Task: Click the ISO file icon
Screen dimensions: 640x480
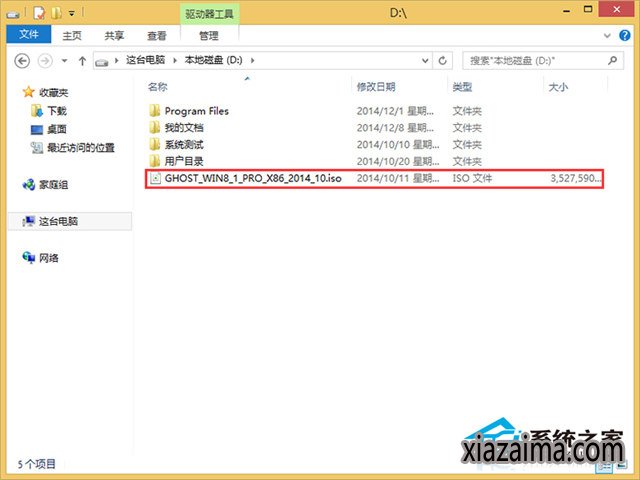Action: coord(155,178)
